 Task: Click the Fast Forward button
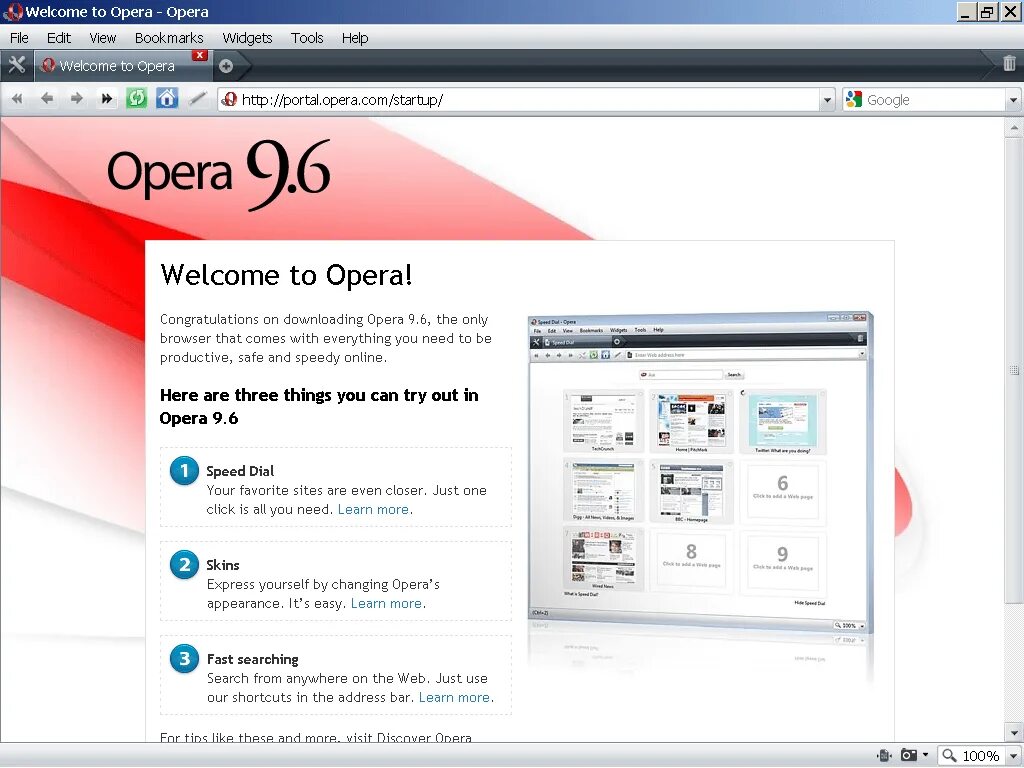pos(106,99)
